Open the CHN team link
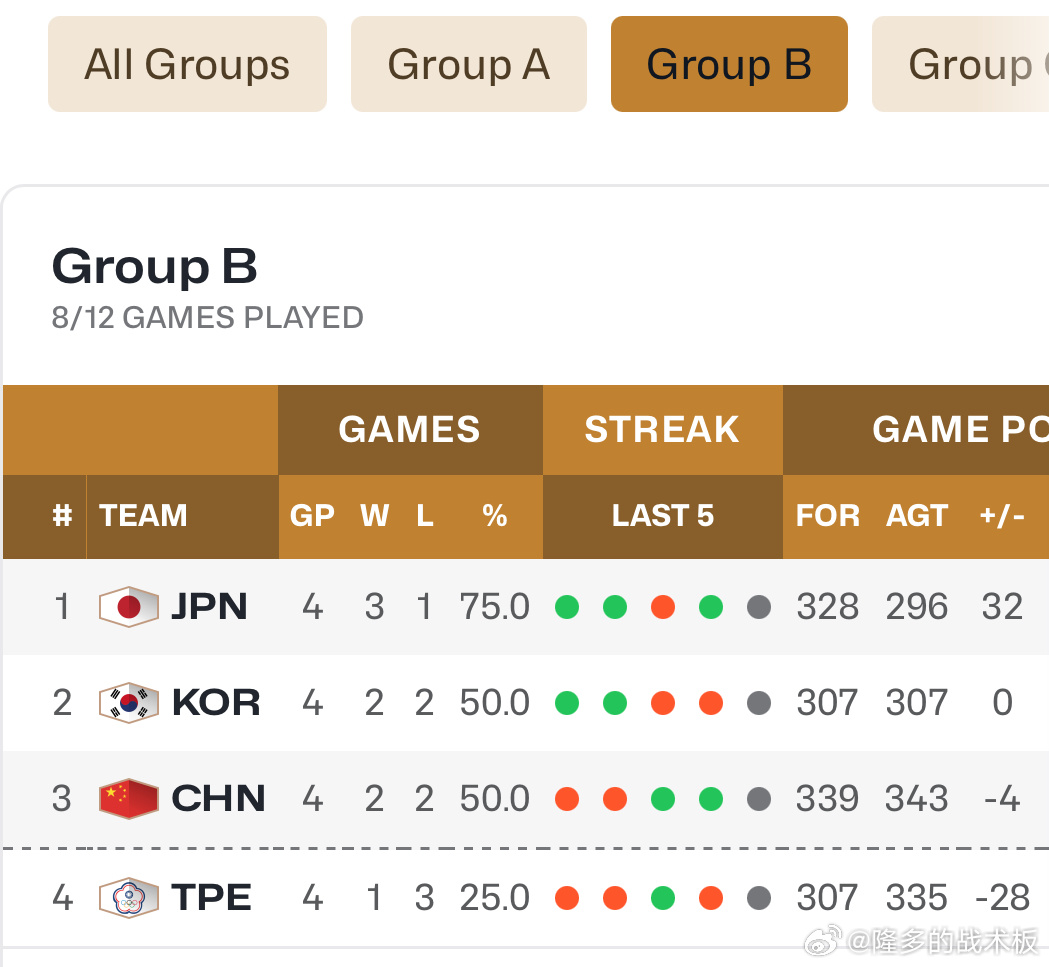The image size is (1049, 967). [218, 799]
